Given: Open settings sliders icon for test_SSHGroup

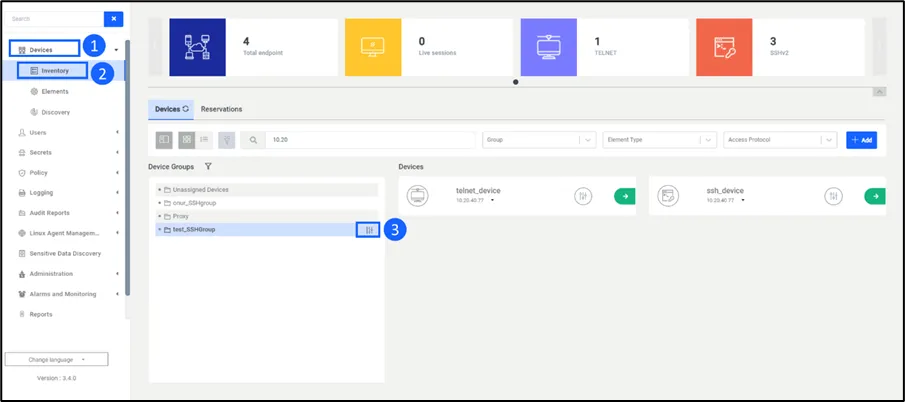Looking at the screenshot, I should (369, 230).
